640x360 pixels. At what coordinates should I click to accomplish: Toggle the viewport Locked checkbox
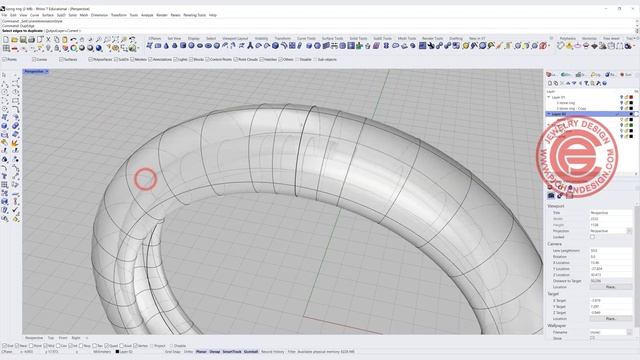click(x=592, y=237)
